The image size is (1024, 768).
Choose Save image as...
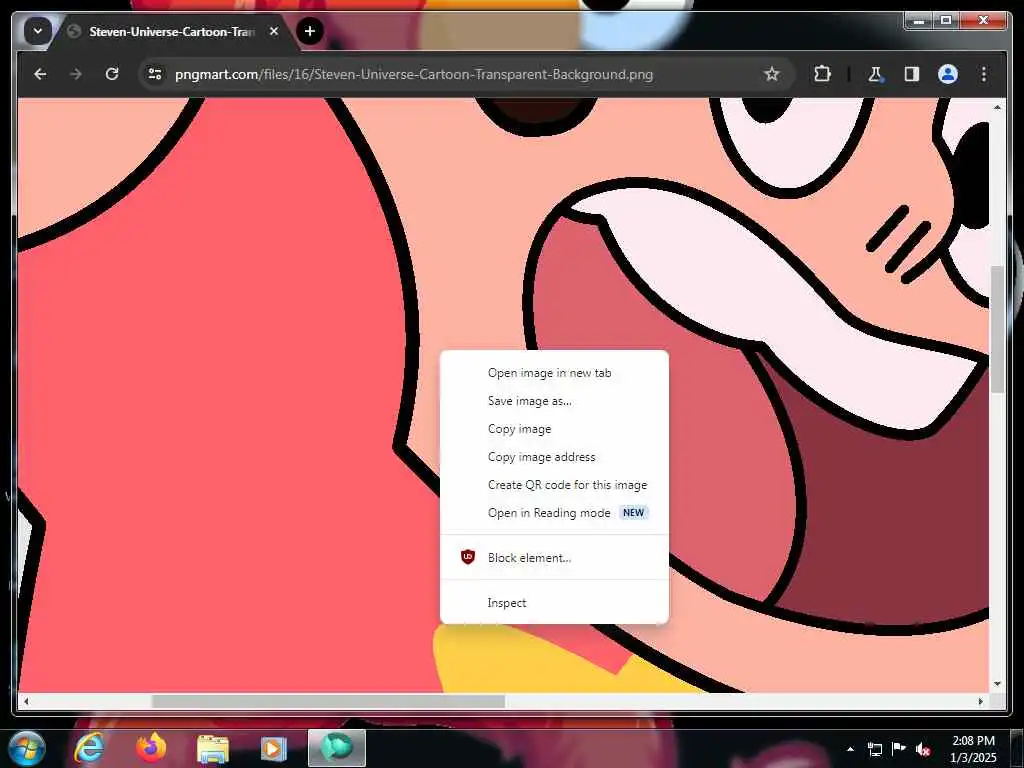pyautogui.click(x=554, y=401)
